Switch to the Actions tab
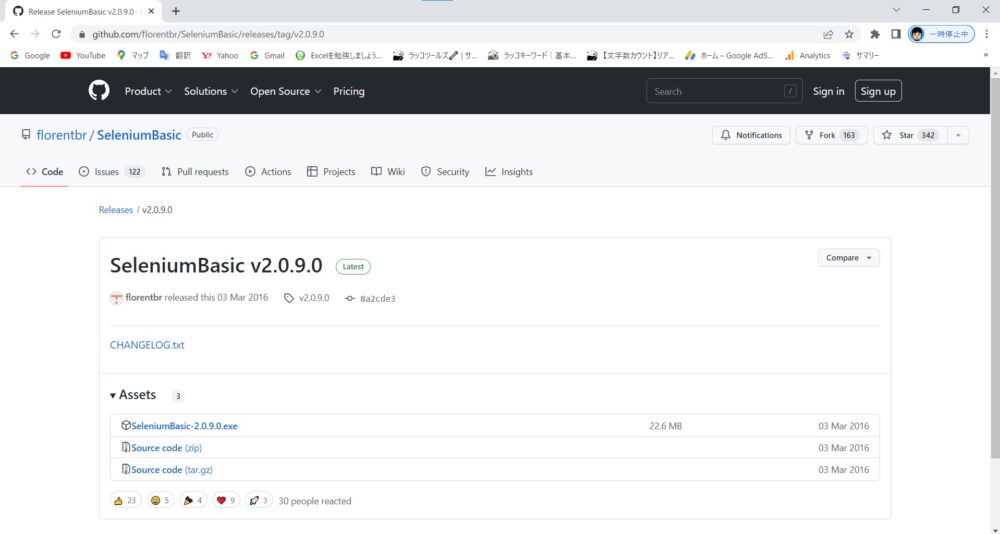The image size is (1000, 534). [x=268, y=172]
